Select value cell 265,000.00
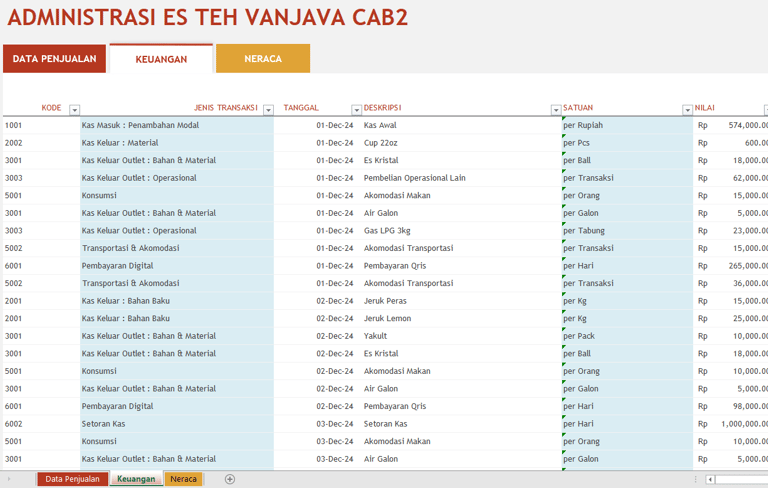This screenshot has height=488, width=768. click(x=731, y=266)
